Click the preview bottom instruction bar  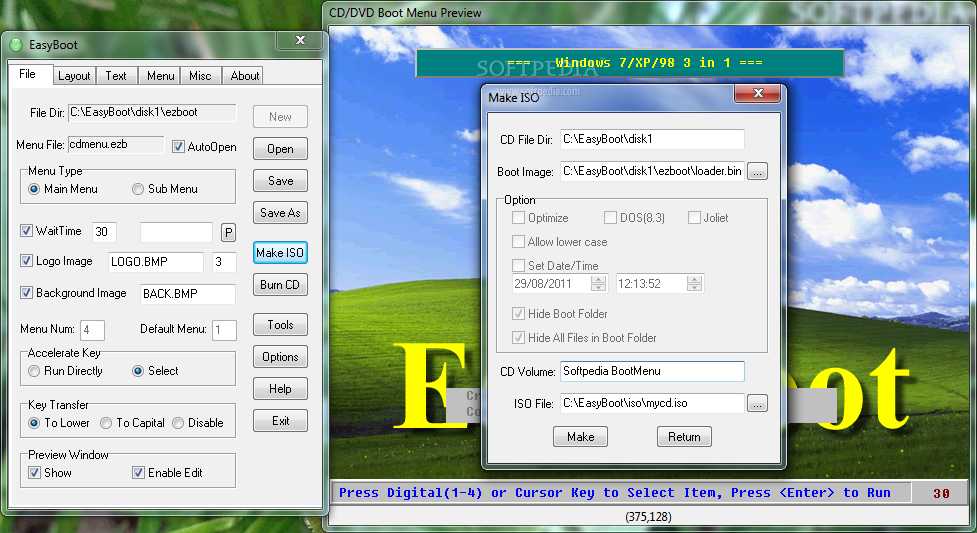pyautogui.click(x=621, y=493)
